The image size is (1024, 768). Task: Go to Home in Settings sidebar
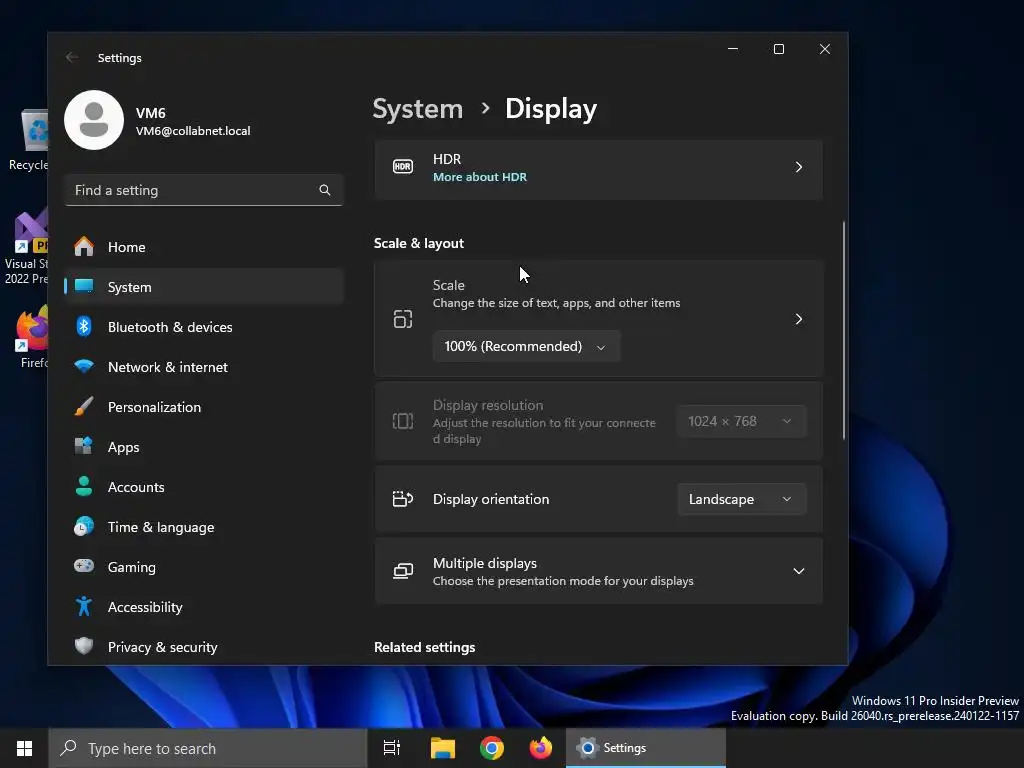204,247
